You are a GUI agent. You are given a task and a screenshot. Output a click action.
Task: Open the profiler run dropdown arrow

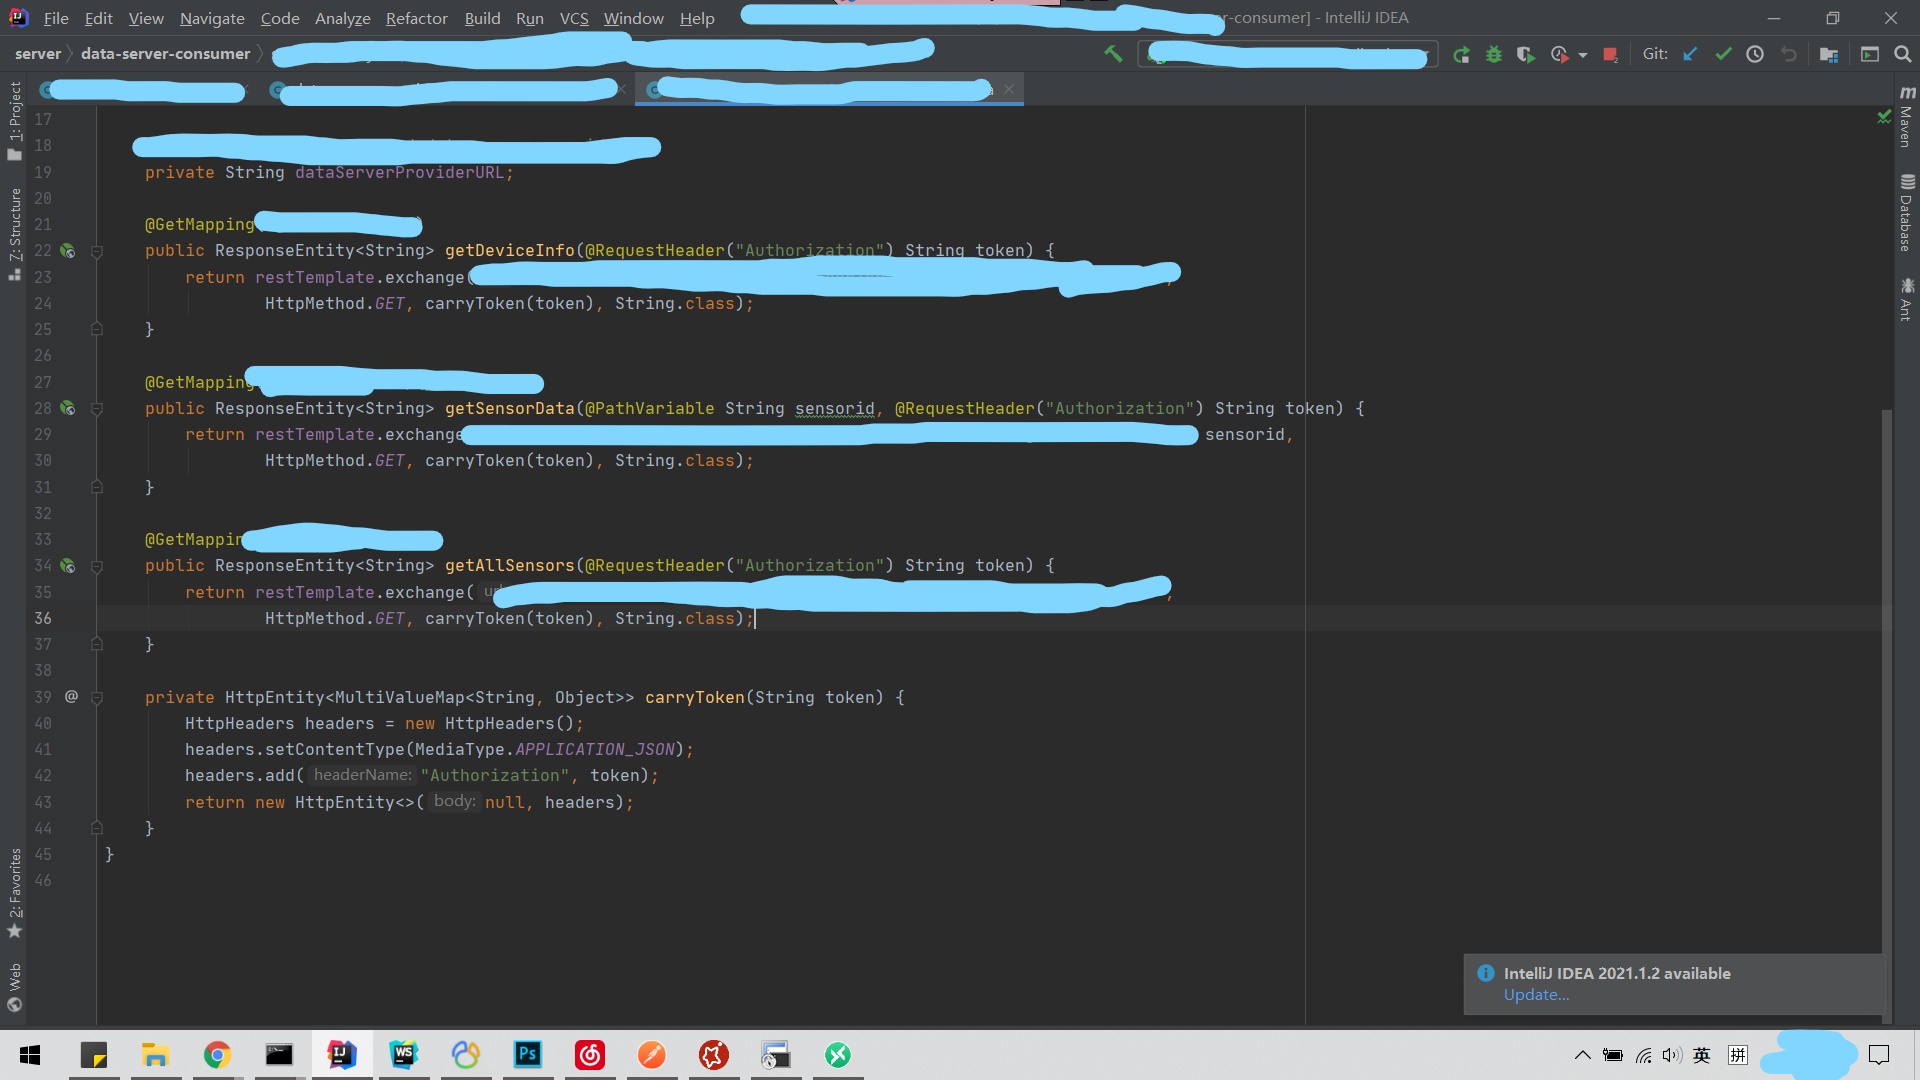pyautogui.click(x=1583, y=55)
